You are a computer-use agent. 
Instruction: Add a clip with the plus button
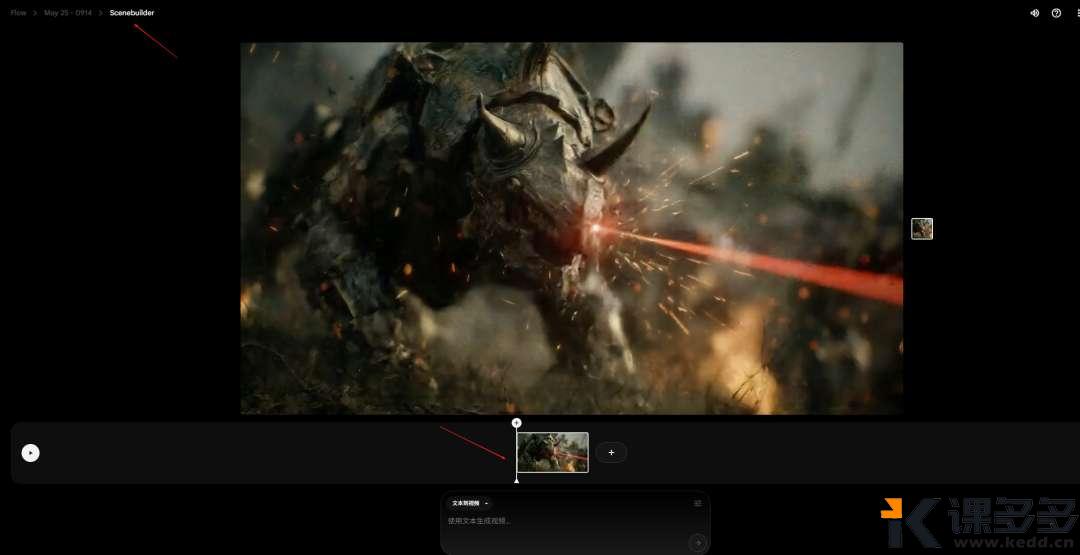coord(611,452)
